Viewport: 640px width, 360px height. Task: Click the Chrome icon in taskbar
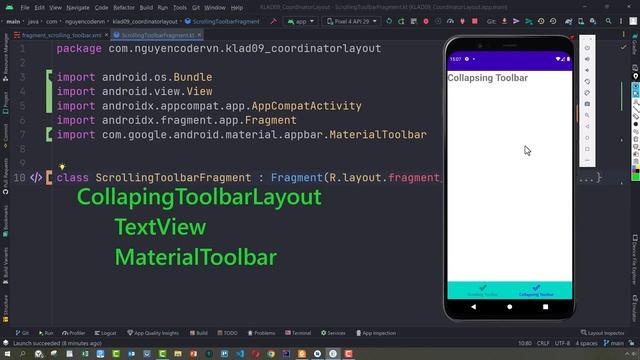click(271, 353)
